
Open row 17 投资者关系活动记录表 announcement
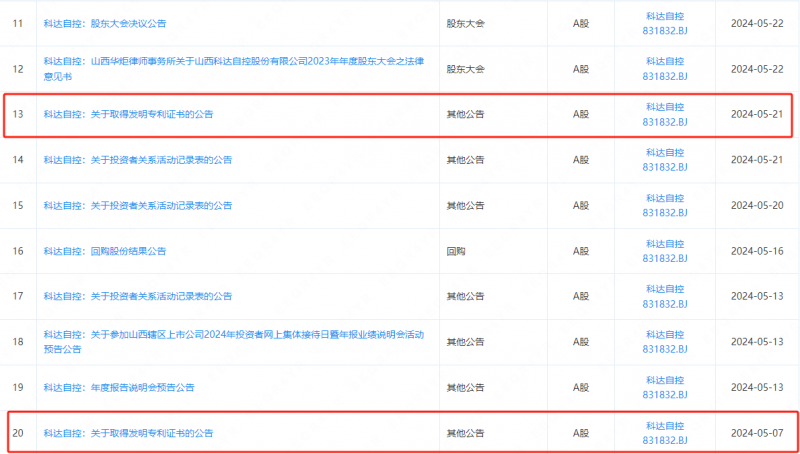(x=138, y=296)
